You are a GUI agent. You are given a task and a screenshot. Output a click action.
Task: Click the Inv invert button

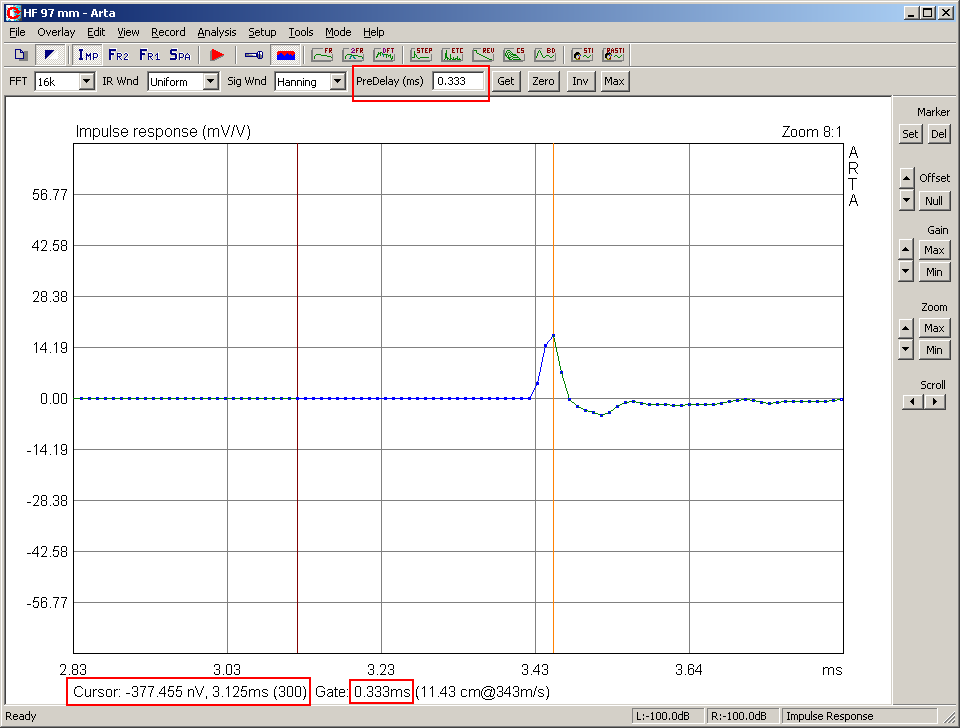click(x=580, y=81)
